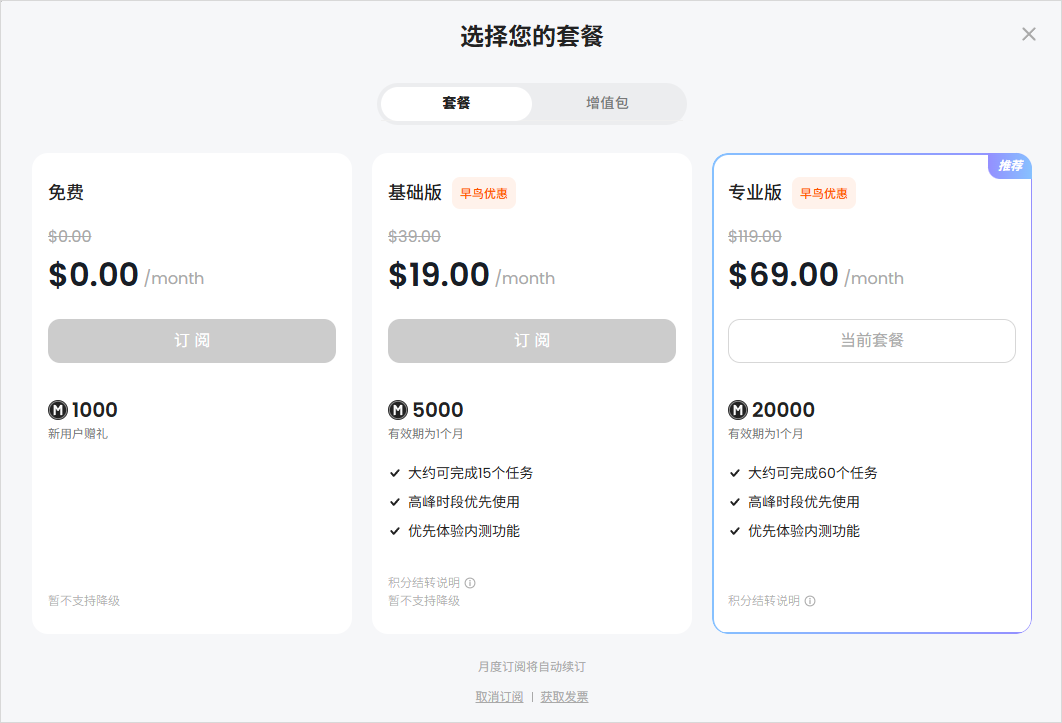Click the M credits icon beside 5000
1062x723 pixels.
pyautogui.click(x=397, y=409)
